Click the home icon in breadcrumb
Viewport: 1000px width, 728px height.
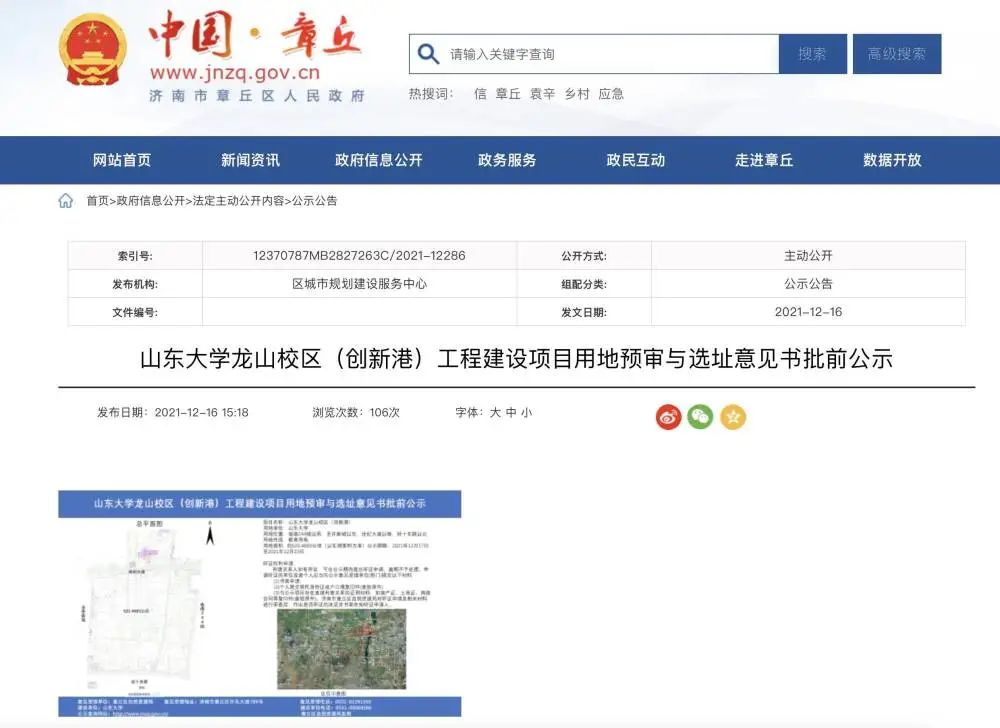pyautogui.click(x=66, y=201)
